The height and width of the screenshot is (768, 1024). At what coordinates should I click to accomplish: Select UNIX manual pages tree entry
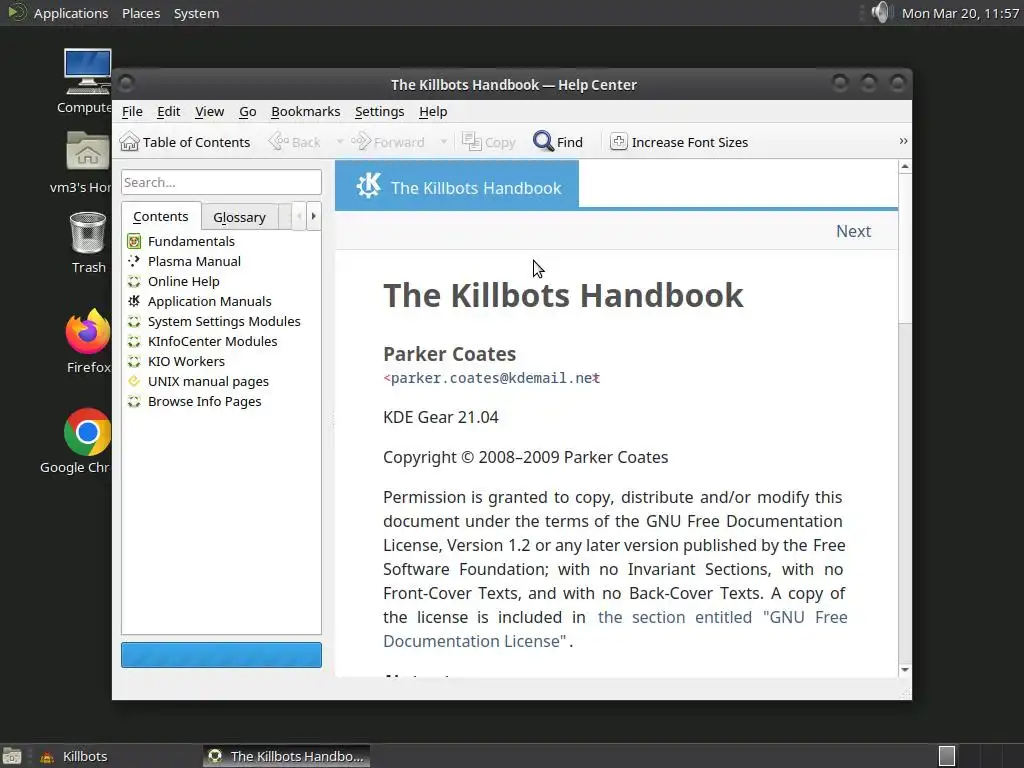(x=208, y=381)
